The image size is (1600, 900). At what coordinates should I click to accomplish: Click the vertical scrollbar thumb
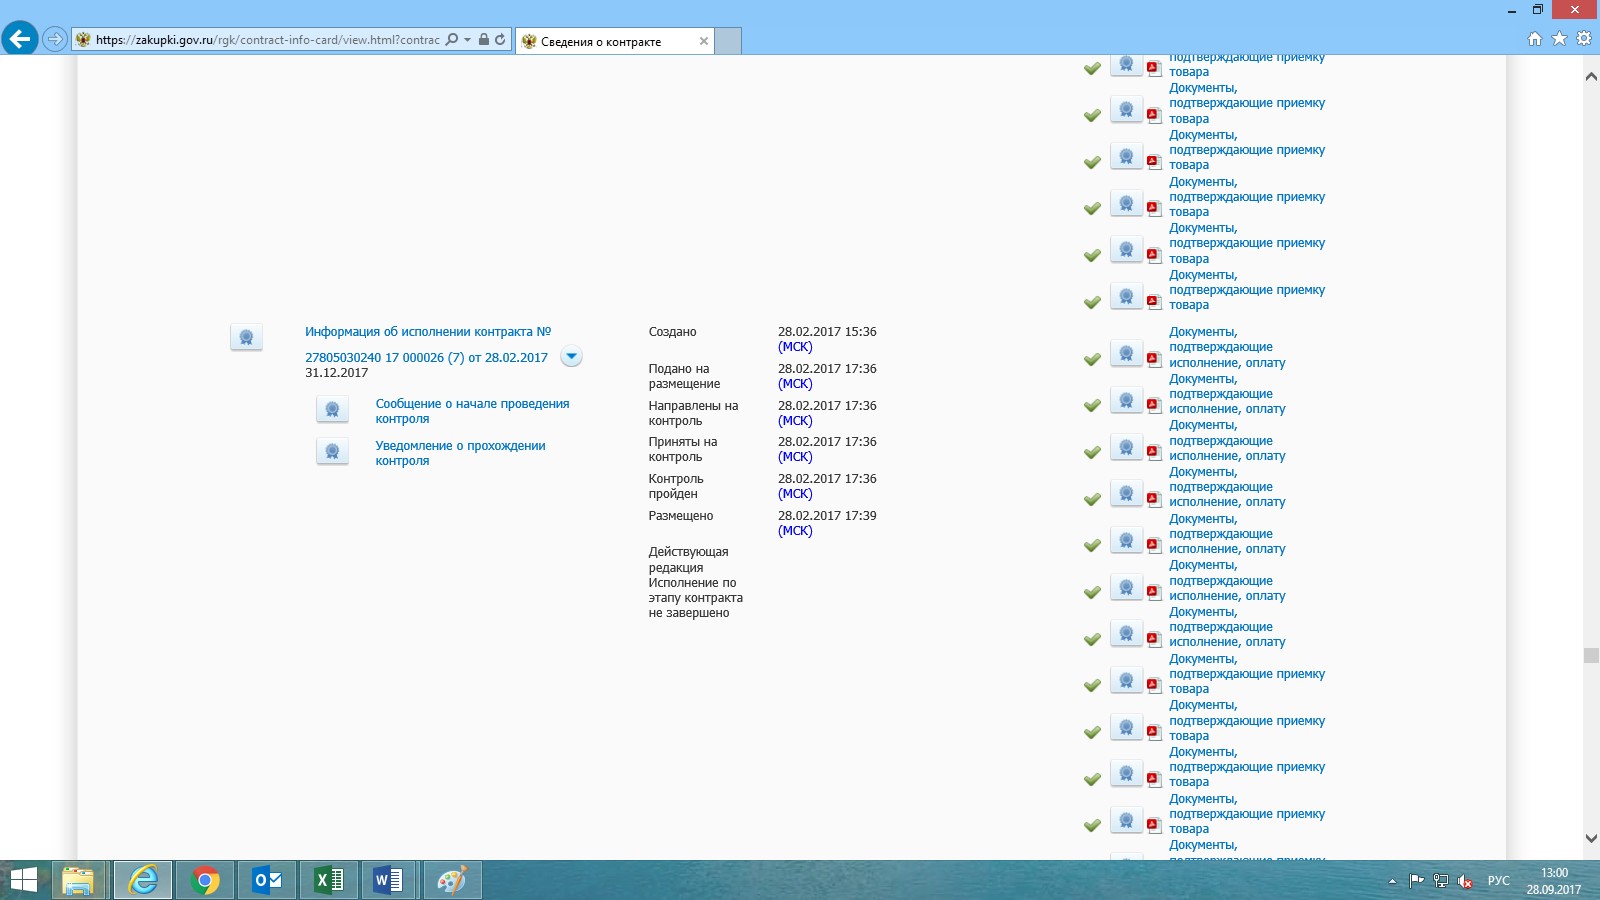(x=1591, y=655)
